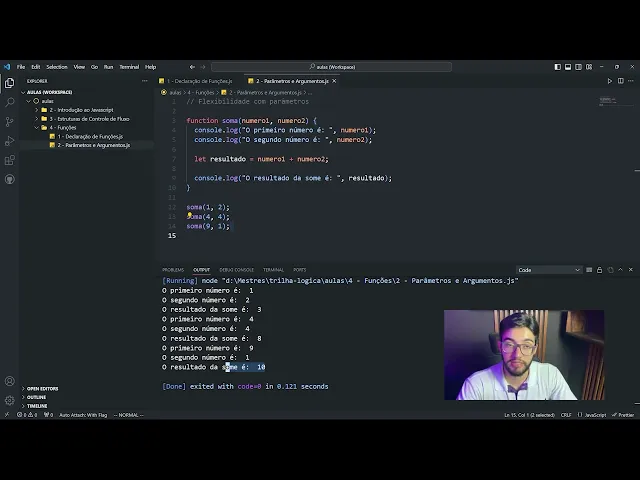Open the Go menu
640x480 pixels.
tap(94, 67)
